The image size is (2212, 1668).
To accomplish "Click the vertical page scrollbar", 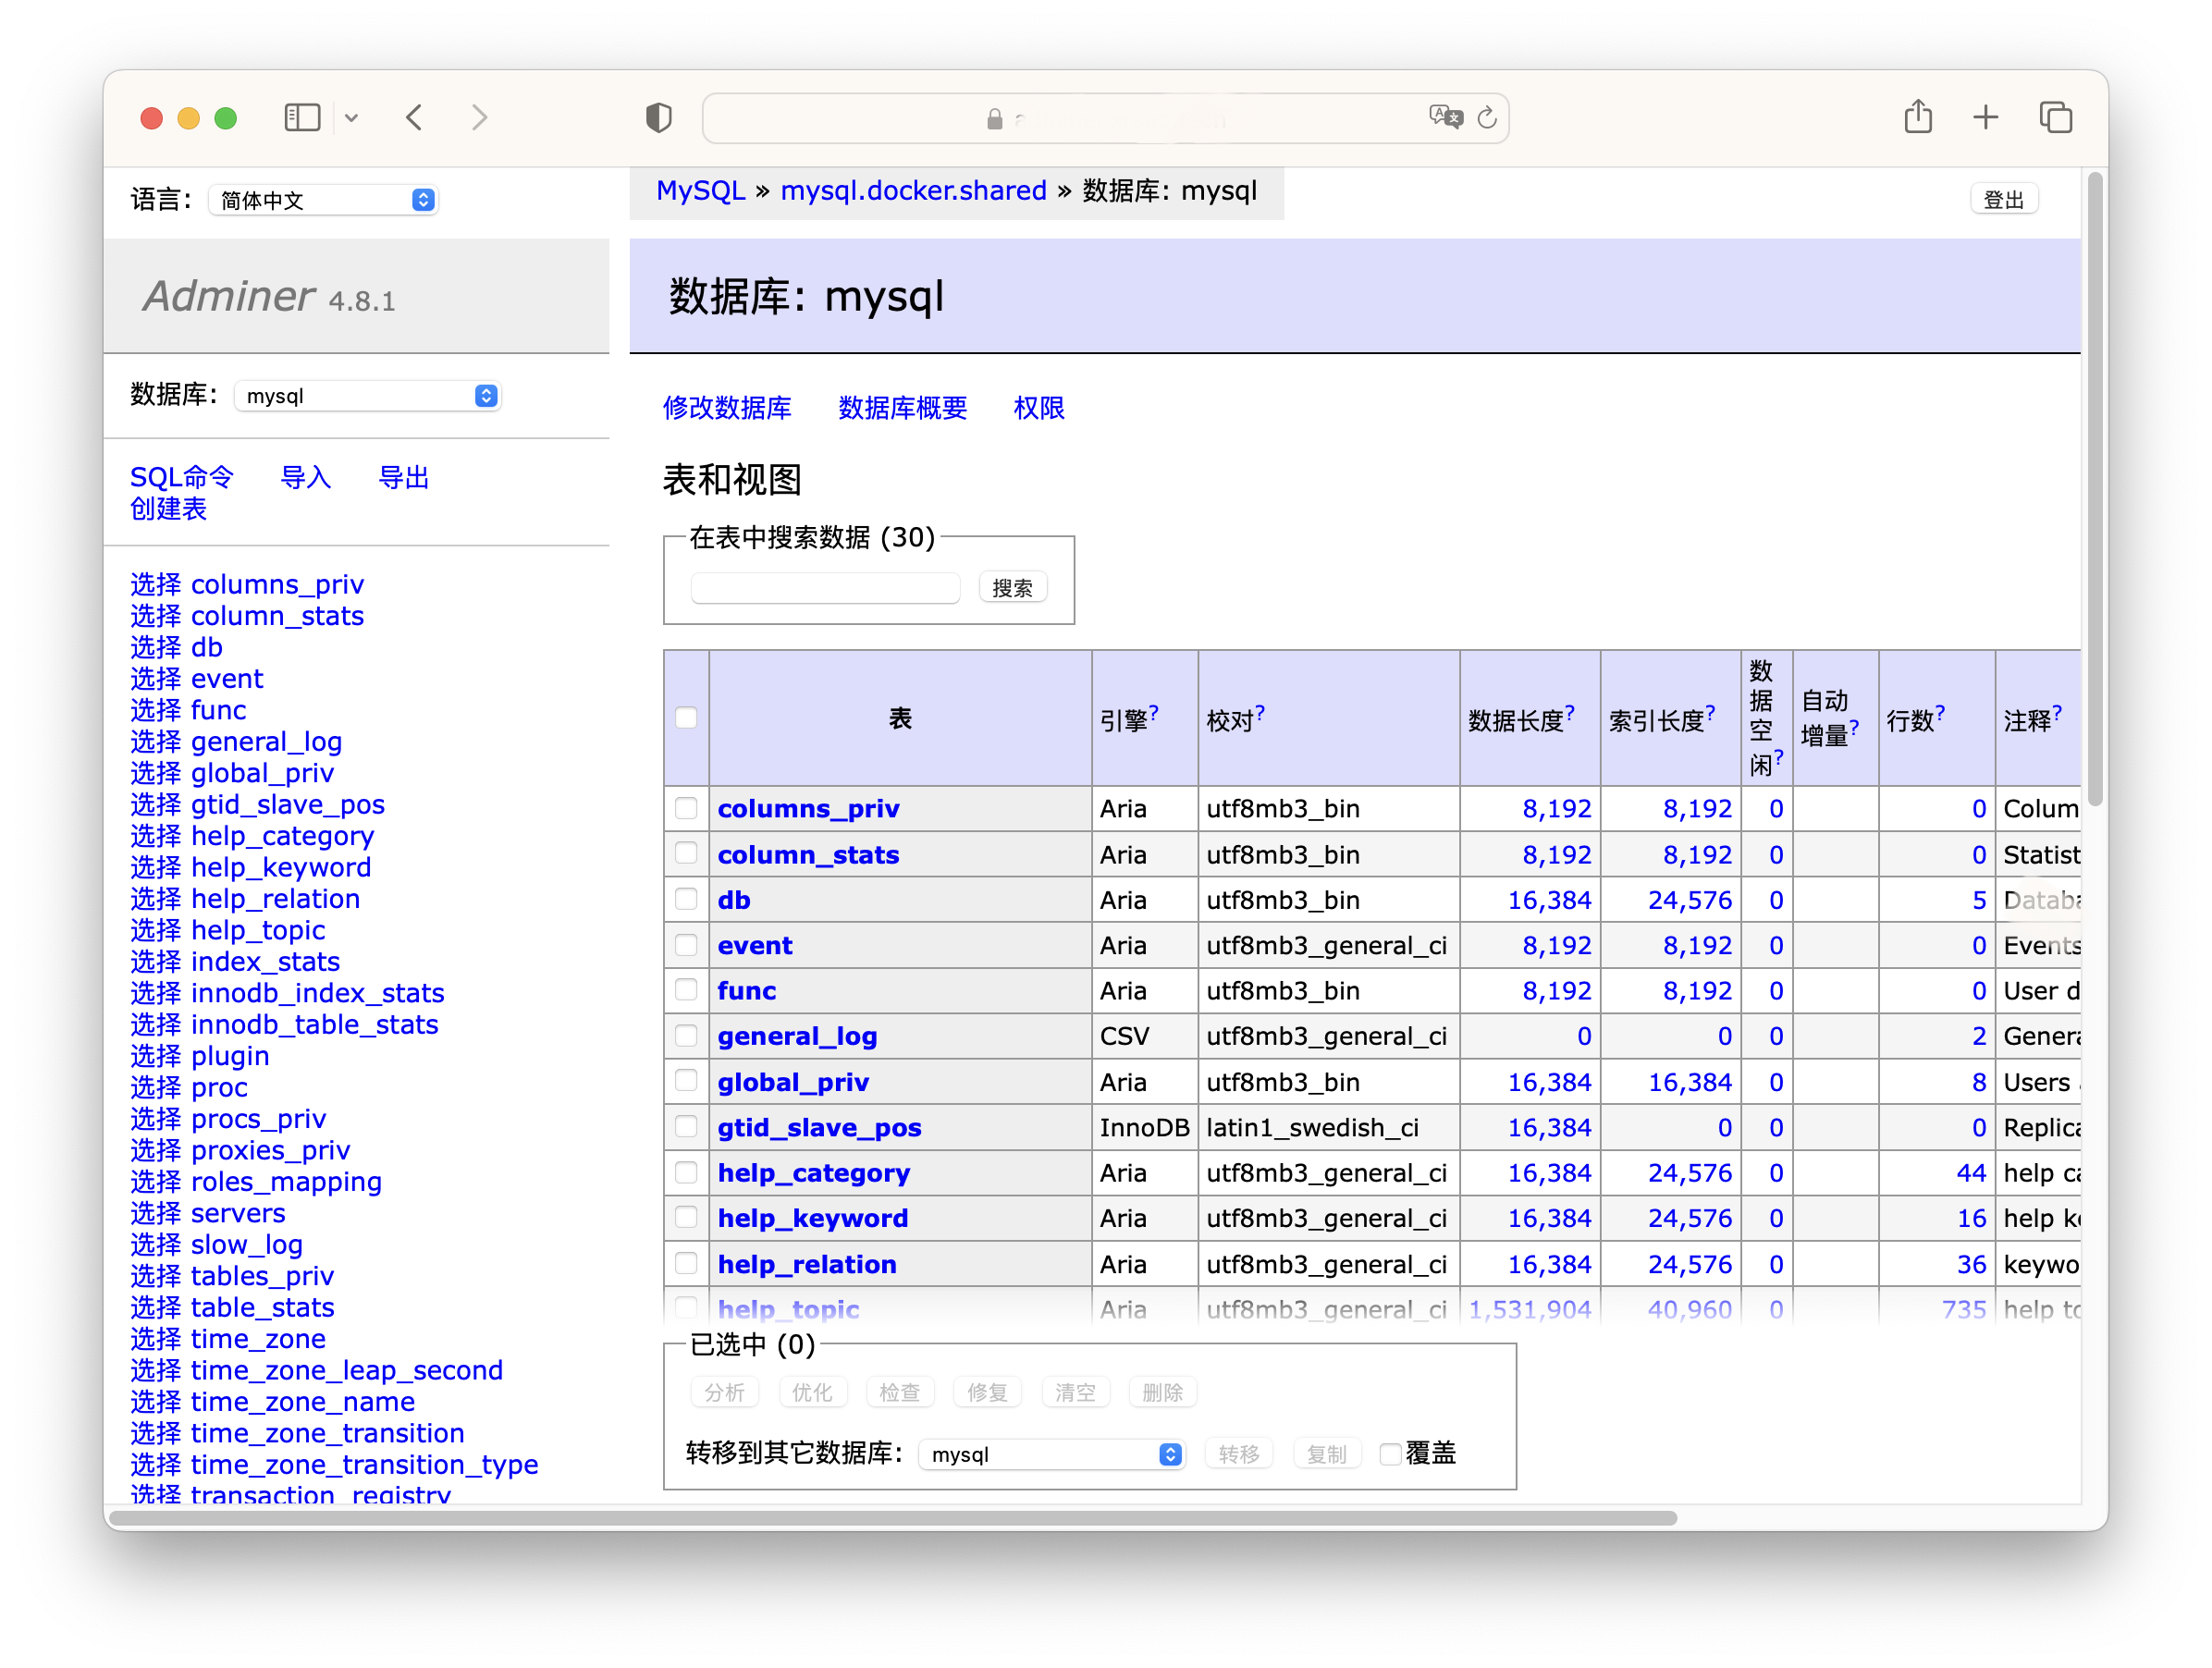I will (2095, 490).
